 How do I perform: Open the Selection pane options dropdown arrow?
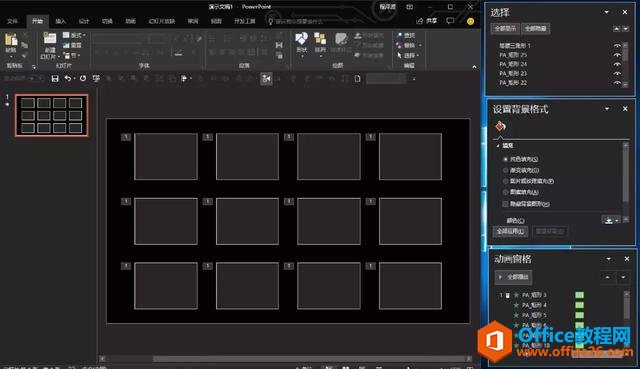[607, 12]
